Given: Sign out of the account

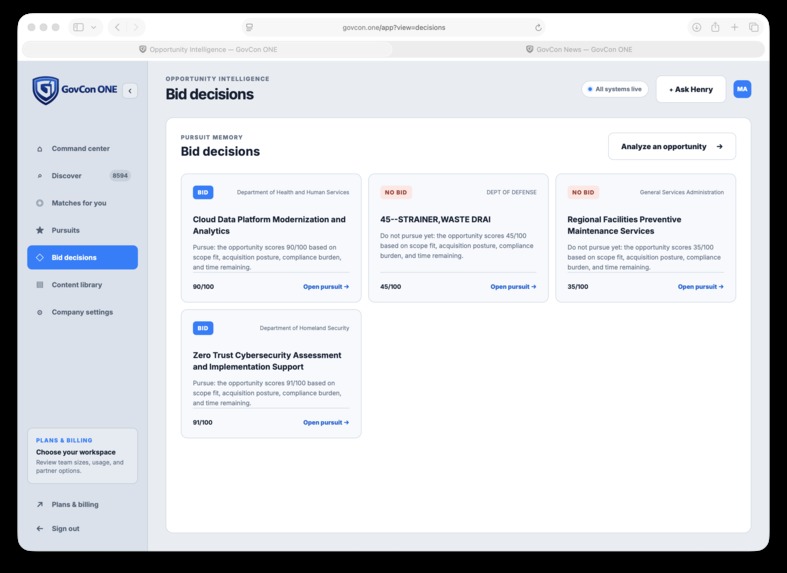Looking at the screenshot, I should pyautogui.click(x=65, y=528).
